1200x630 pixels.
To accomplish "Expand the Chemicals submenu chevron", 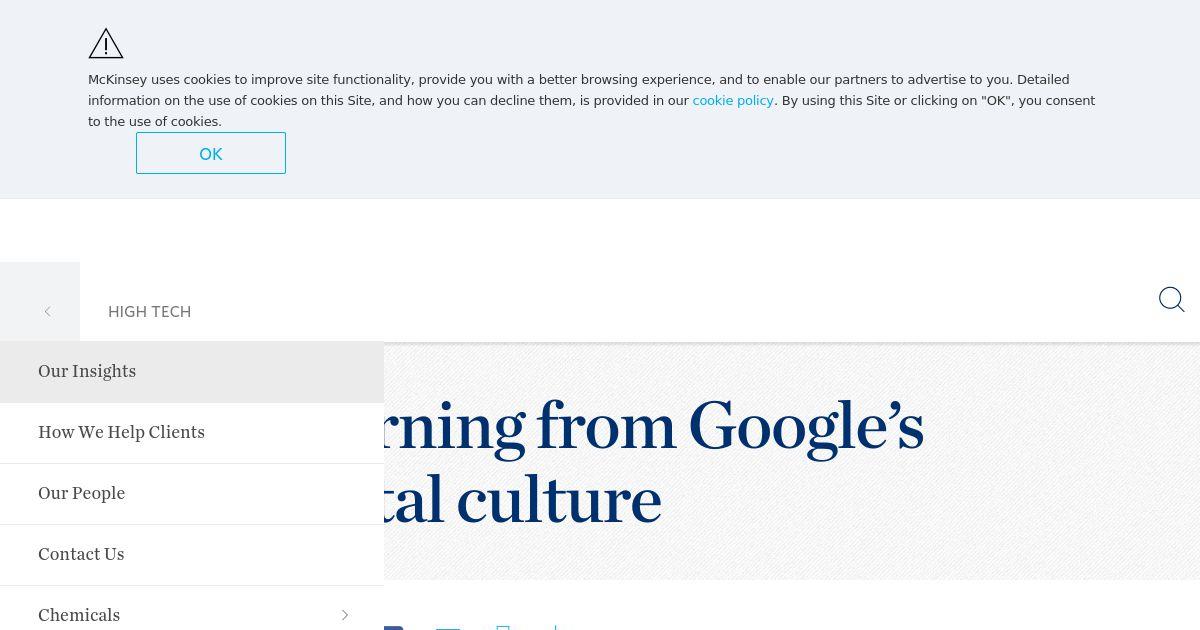I will [345, 615].
